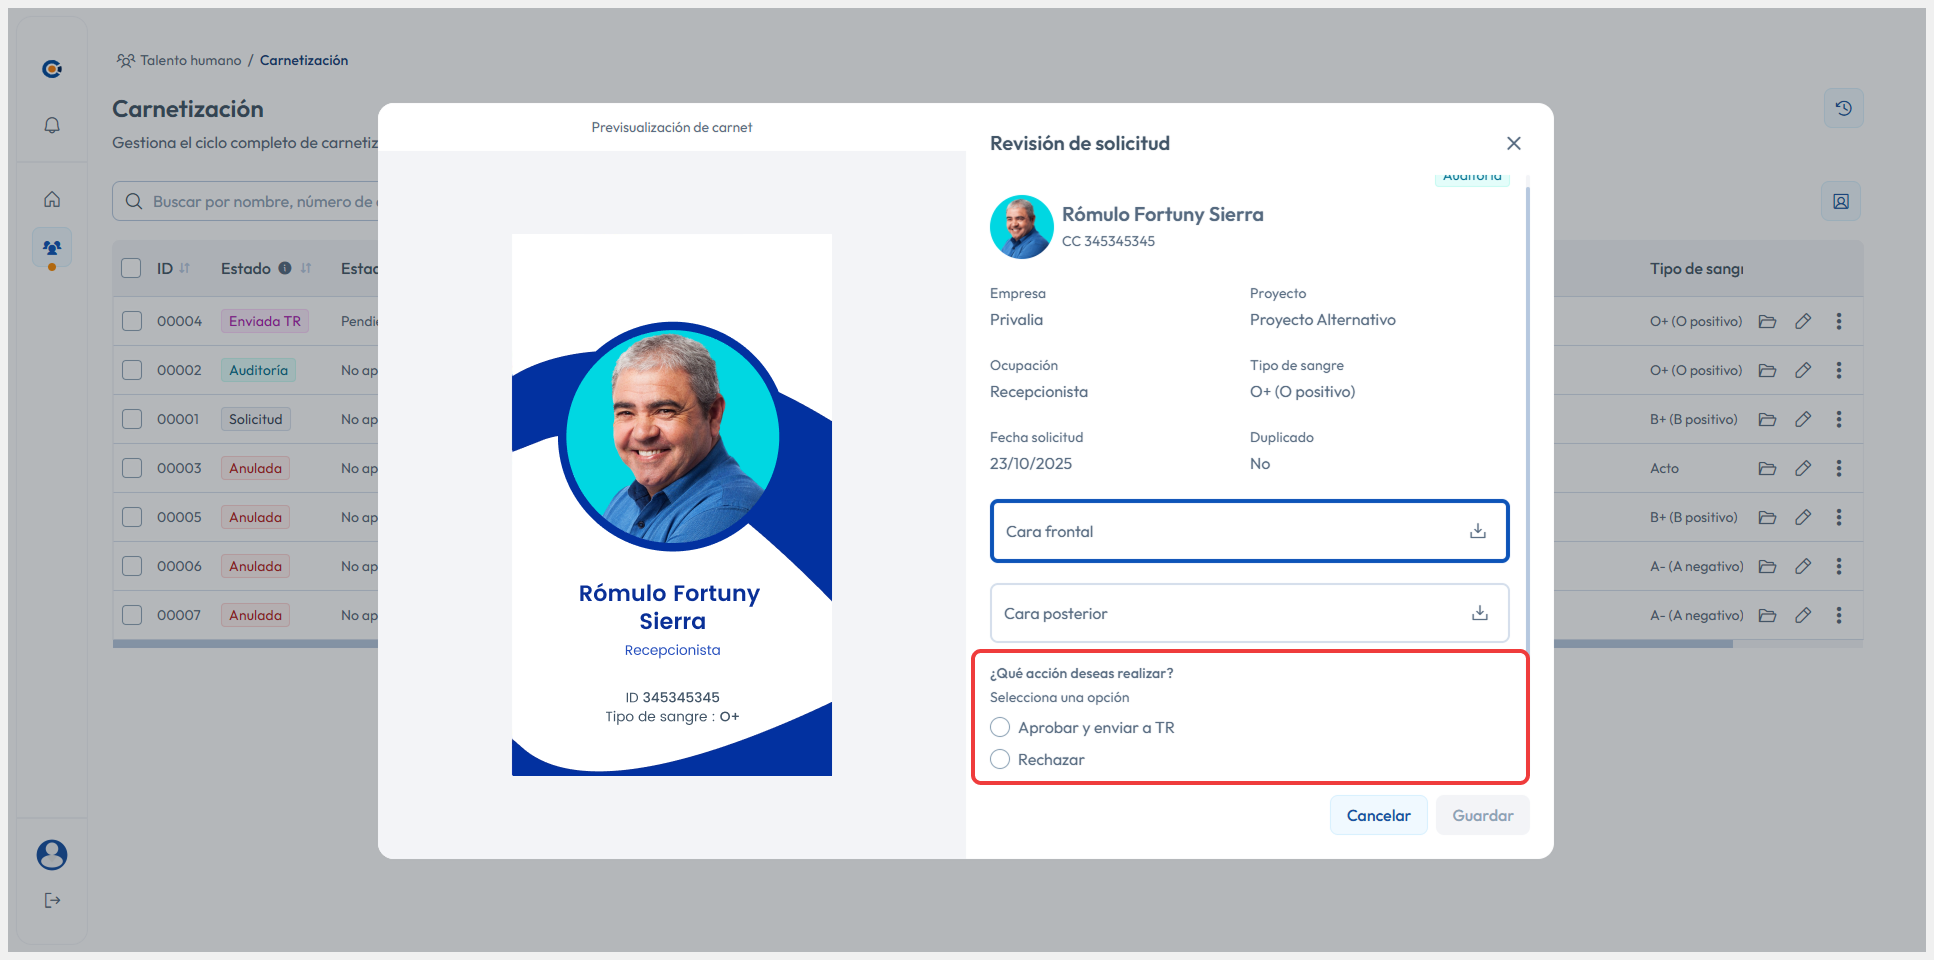Viewport: 1934px width, 960px height.
Task: Open the three-dot menu for row 00004
Action: (x=1839, y=321)
